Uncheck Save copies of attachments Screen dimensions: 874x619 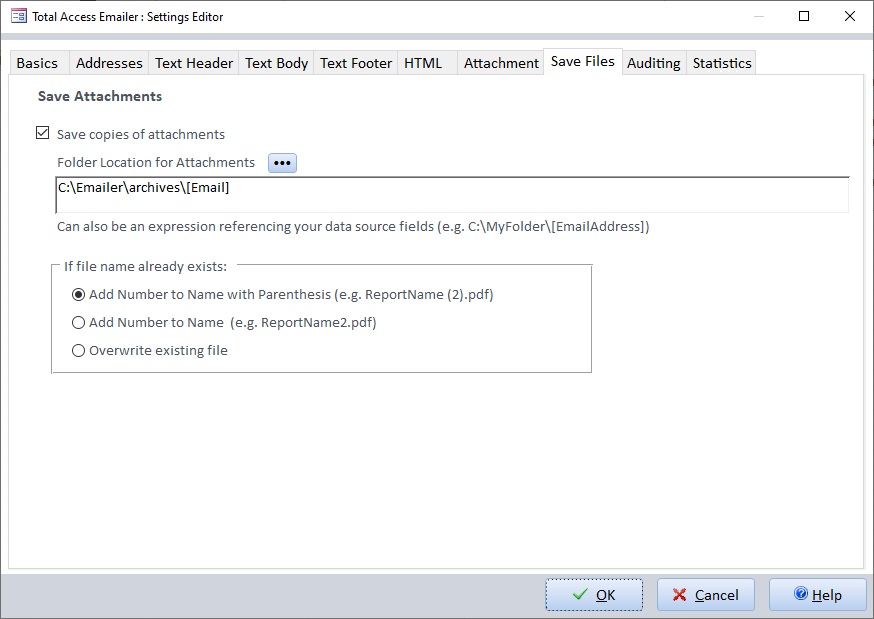click(x=43, y=133)
